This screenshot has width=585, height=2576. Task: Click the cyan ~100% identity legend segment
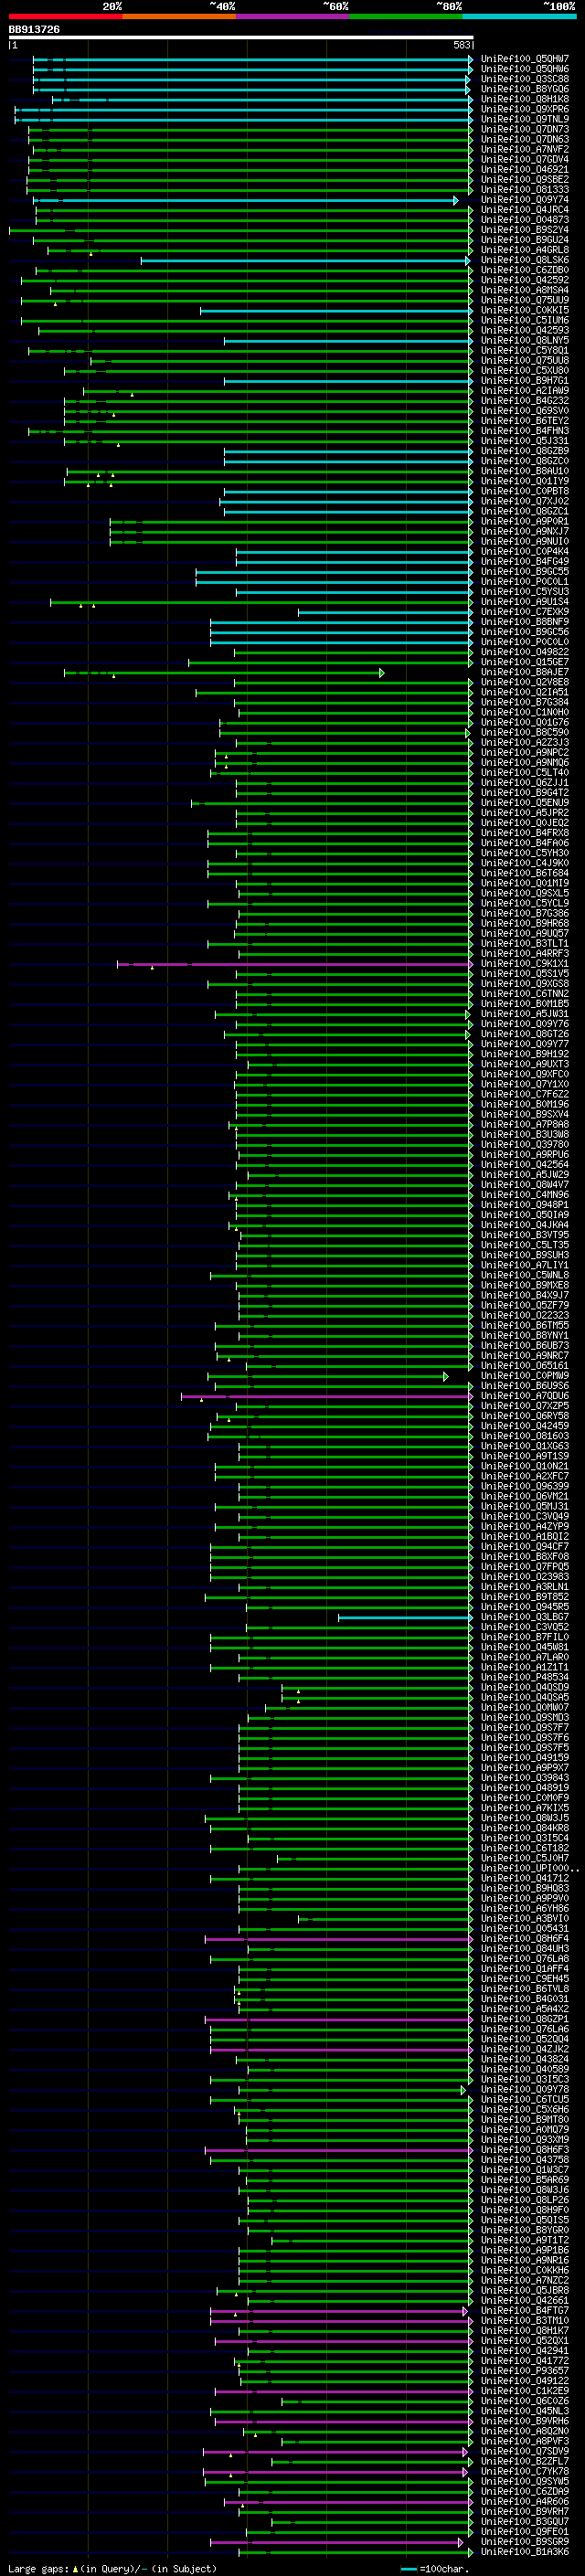coord(519,16)
